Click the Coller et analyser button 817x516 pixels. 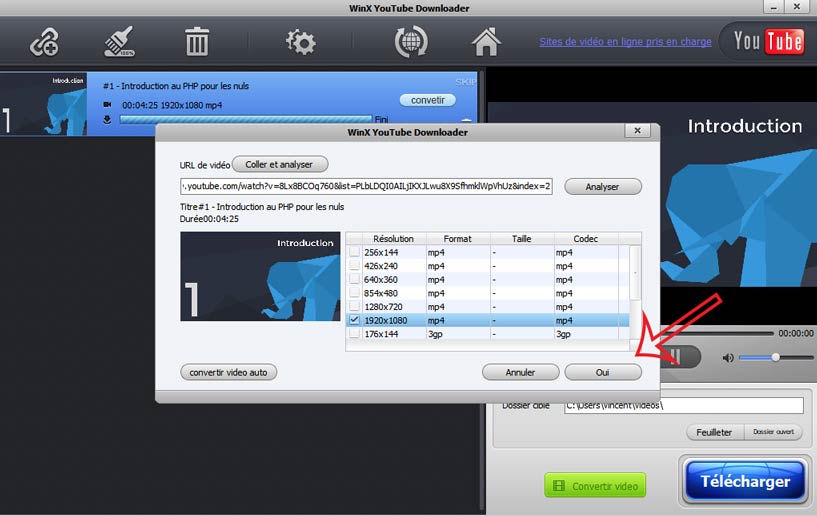pyautogui.click(x=280, y=164)
